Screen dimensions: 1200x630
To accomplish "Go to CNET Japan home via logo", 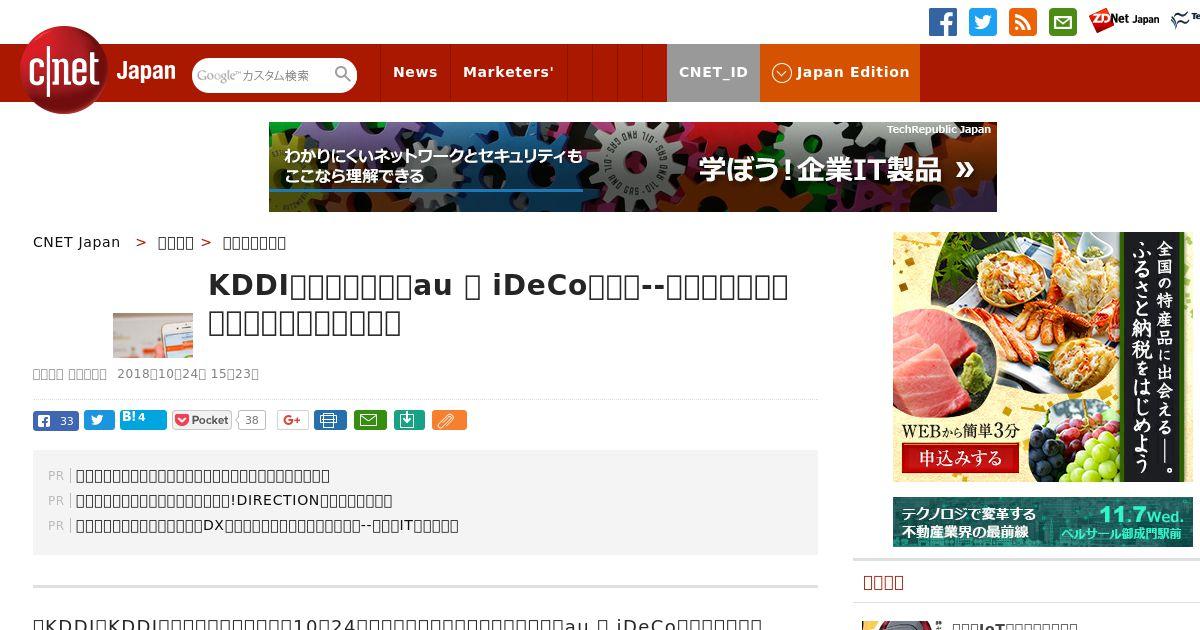I will 98,70.
